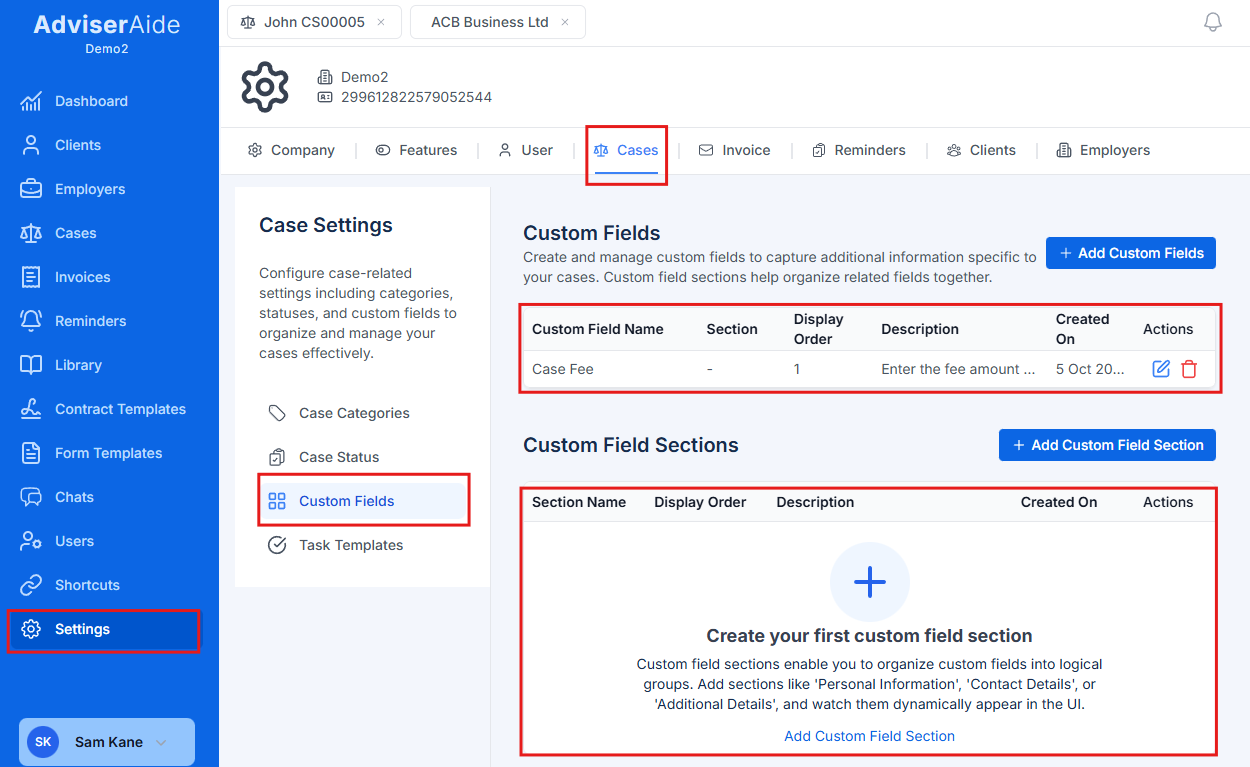1250x767 pixels.
Task: Click the Shortcuts sidebar icon
Action: [31, 585]
